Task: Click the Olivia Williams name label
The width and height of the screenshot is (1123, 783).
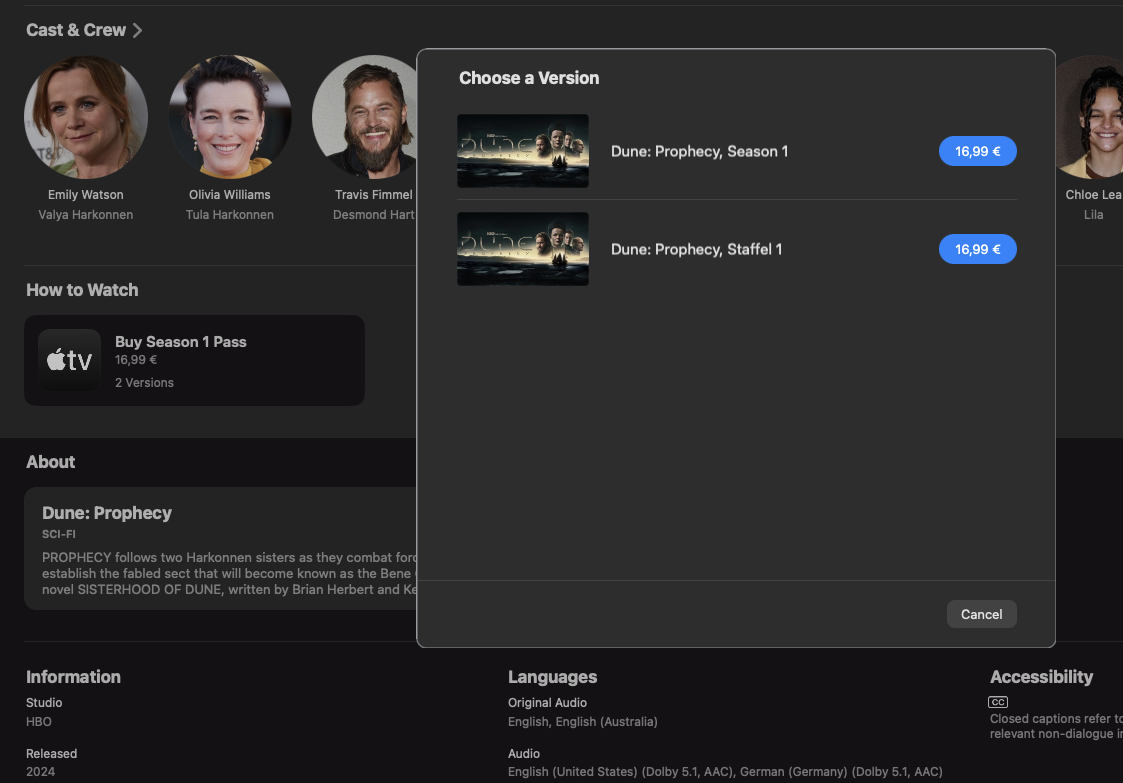Action: pos(230,195)
